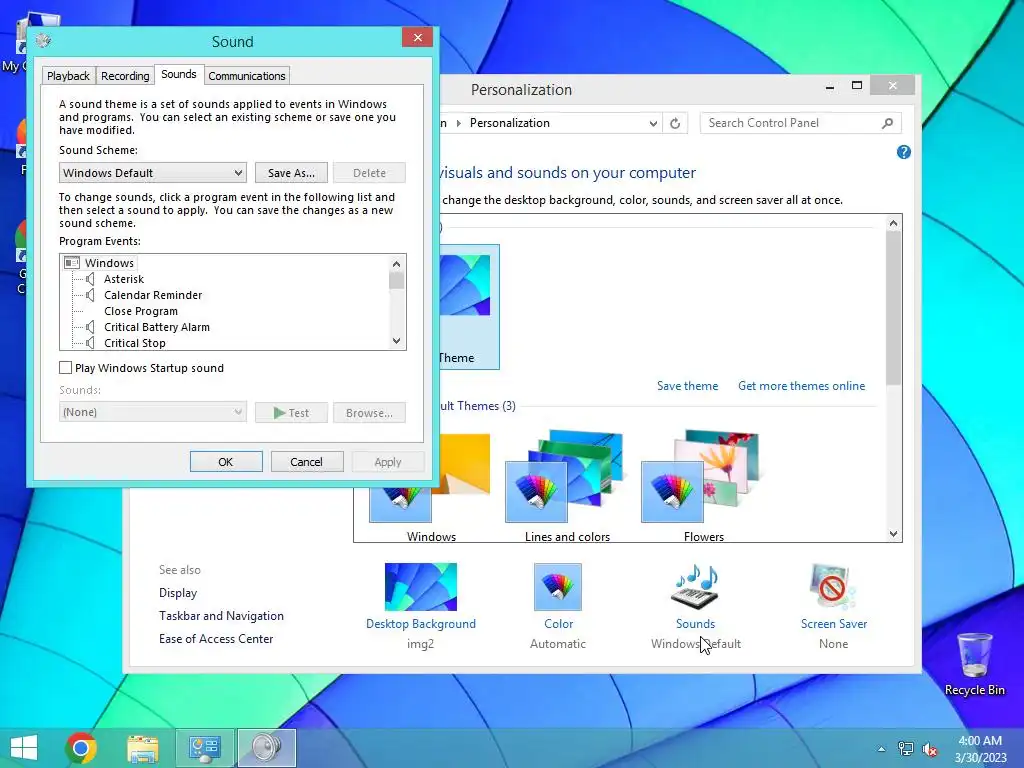Launch Google Chrome from the taskbar
This screenshot has width=1024, height=768.
tap(81, 748)
